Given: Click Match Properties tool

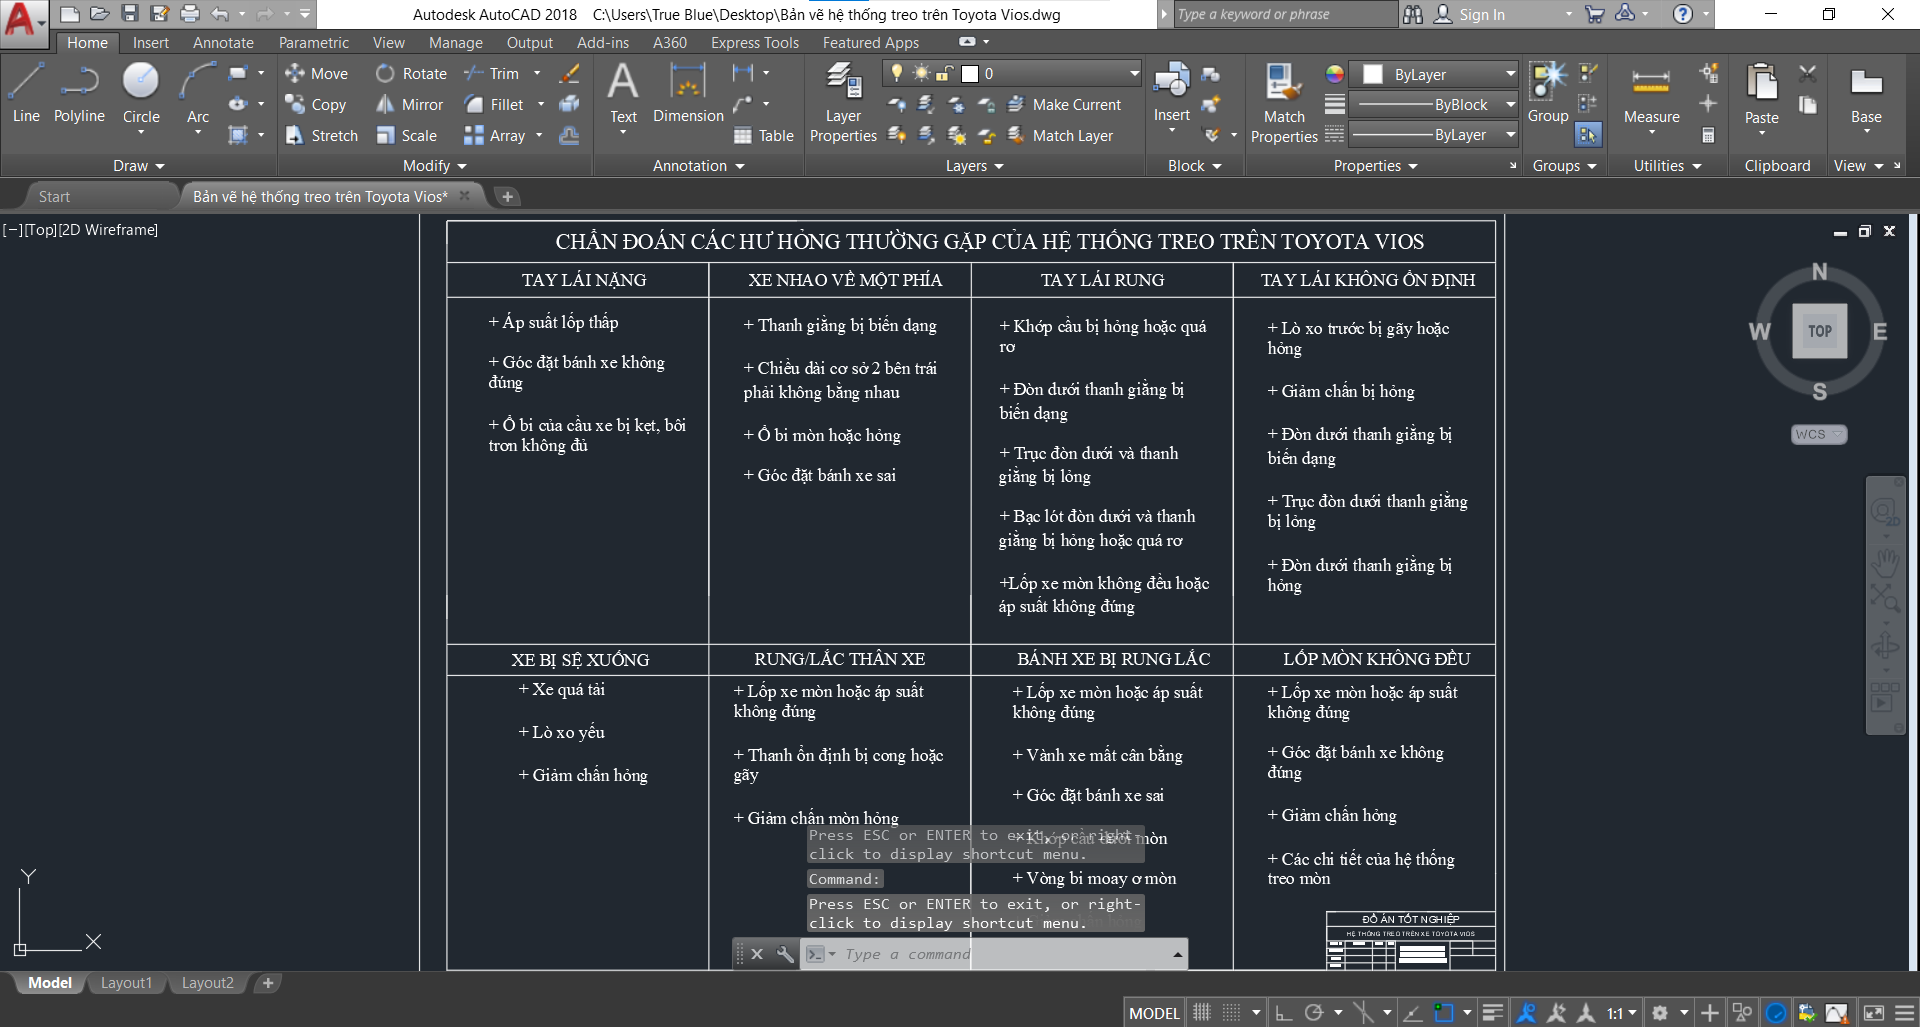Looking at the screenshot, I should (1284, 102).
